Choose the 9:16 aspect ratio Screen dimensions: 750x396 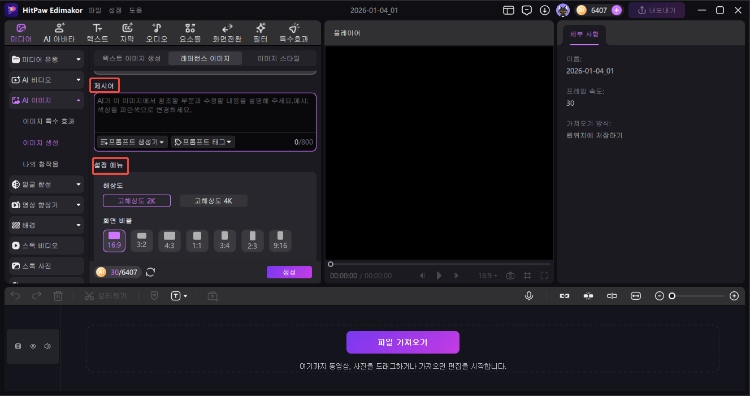click(280, 240)
